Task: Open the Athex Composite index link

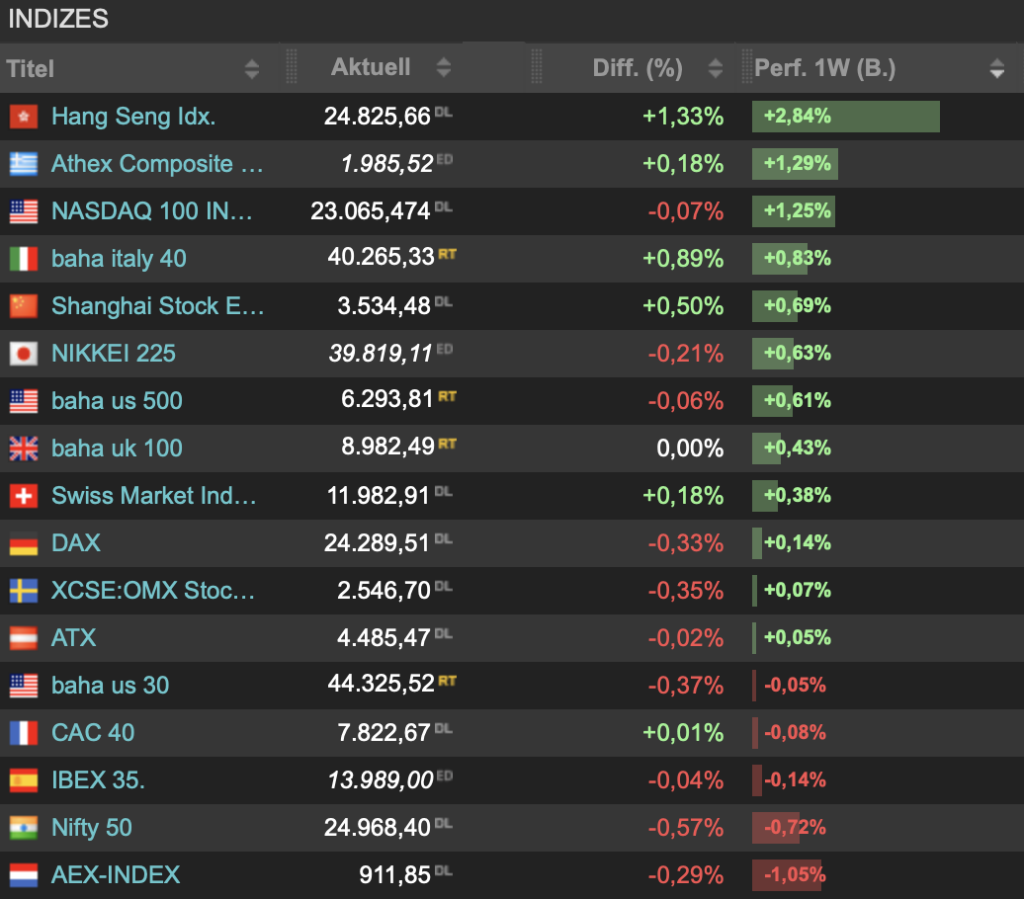Action: pos(157,164)
